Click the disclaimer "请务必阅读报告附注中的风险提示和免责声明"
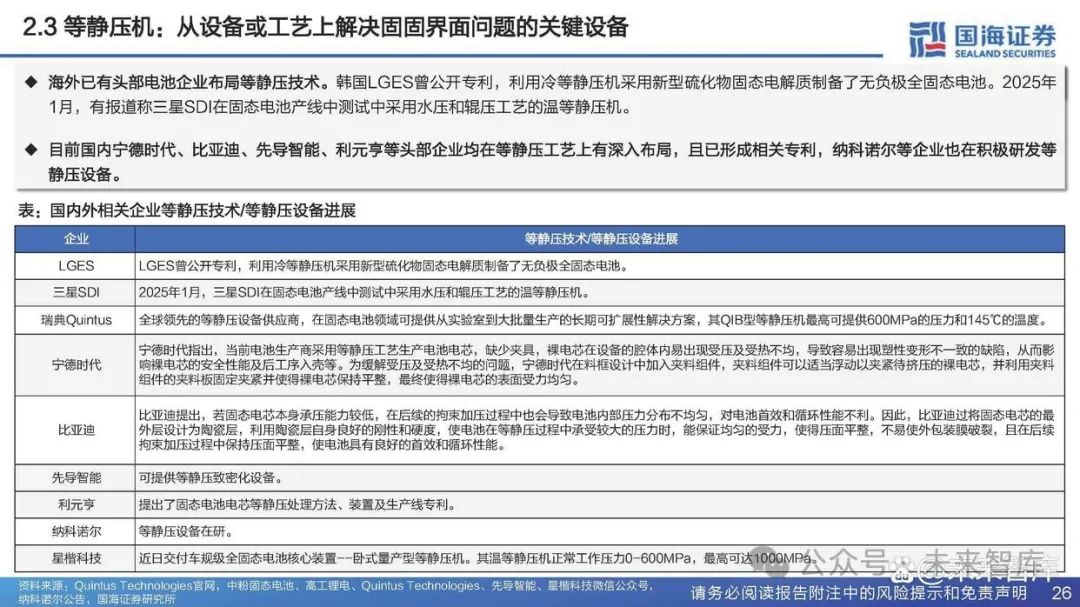The width and height of the screenshot is (1080, 607). tap(859, 593)
